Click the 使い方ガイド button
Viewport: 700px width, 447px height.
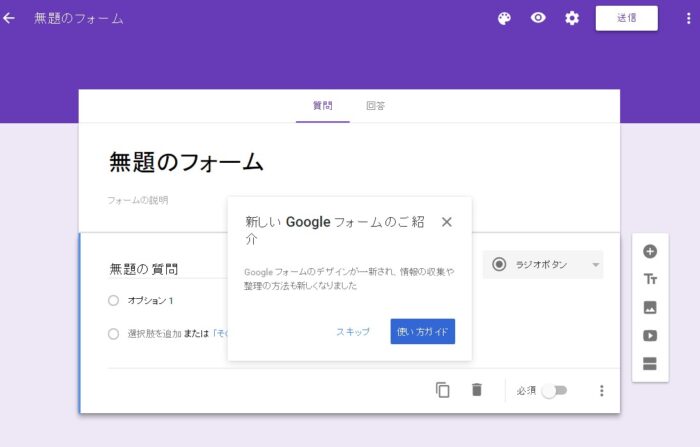(422, 331)
